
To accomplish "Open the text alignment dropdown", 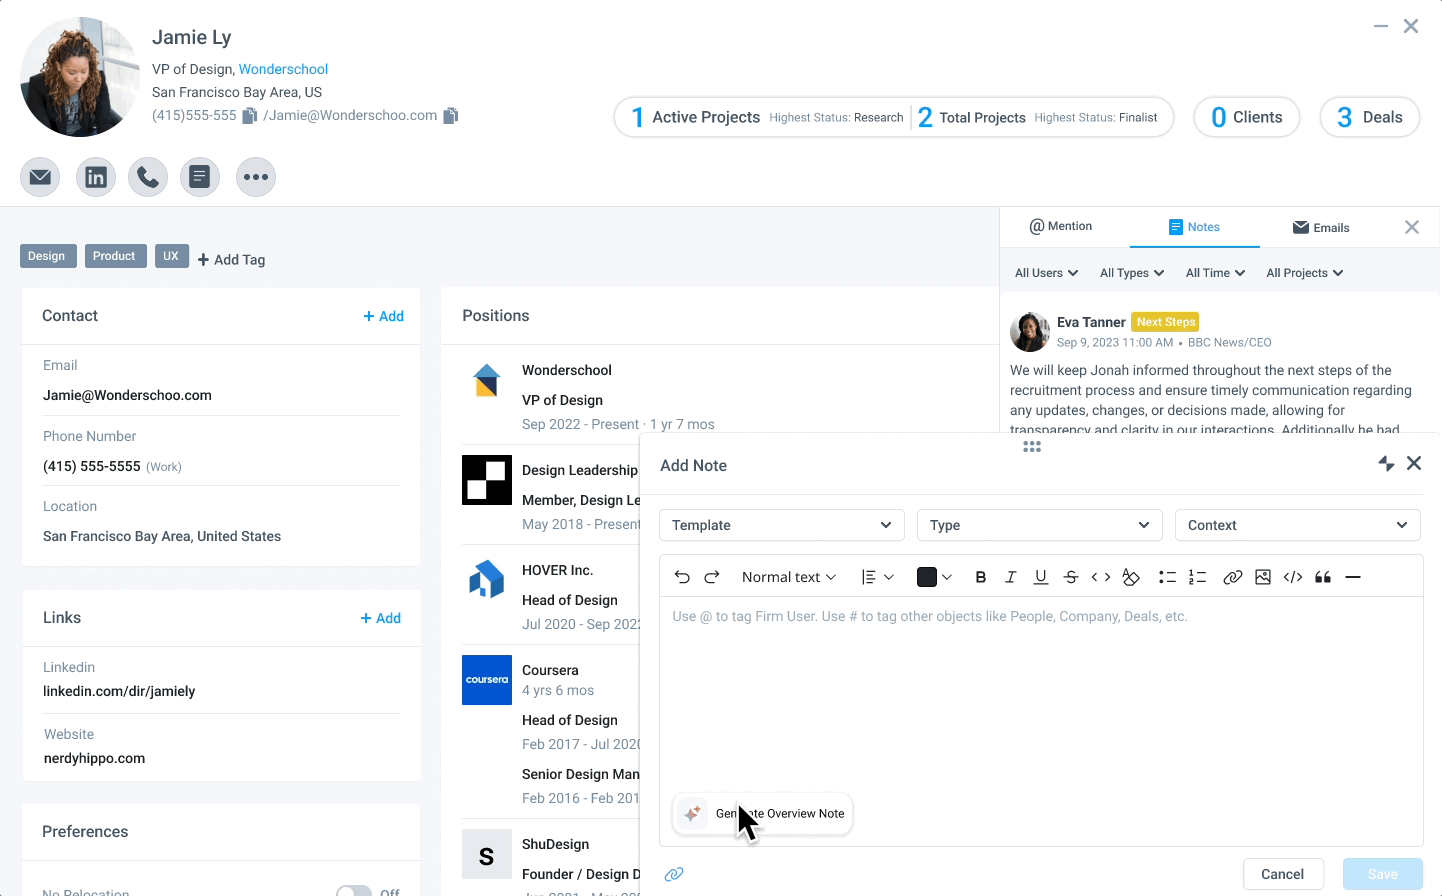I will pyautogui.click(x=877, y=577).
